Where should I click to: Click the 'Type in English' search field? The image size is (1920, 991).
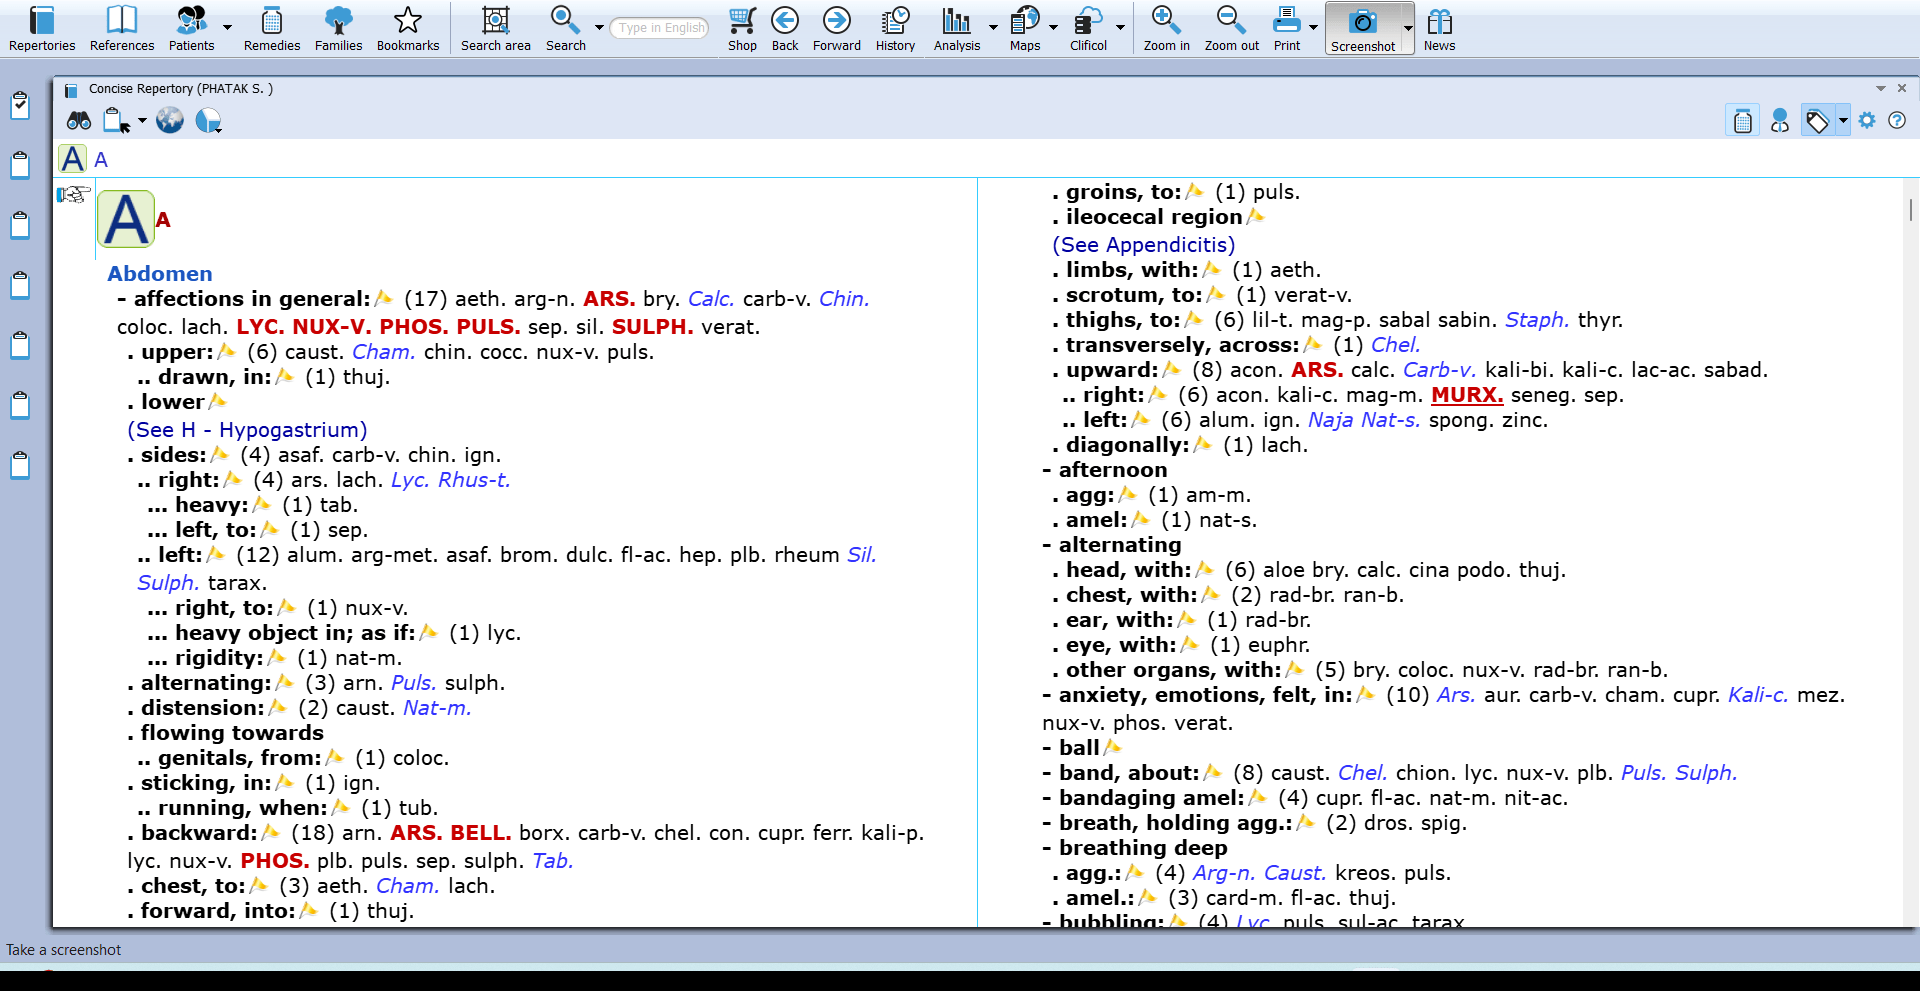[x=660, y=28]
